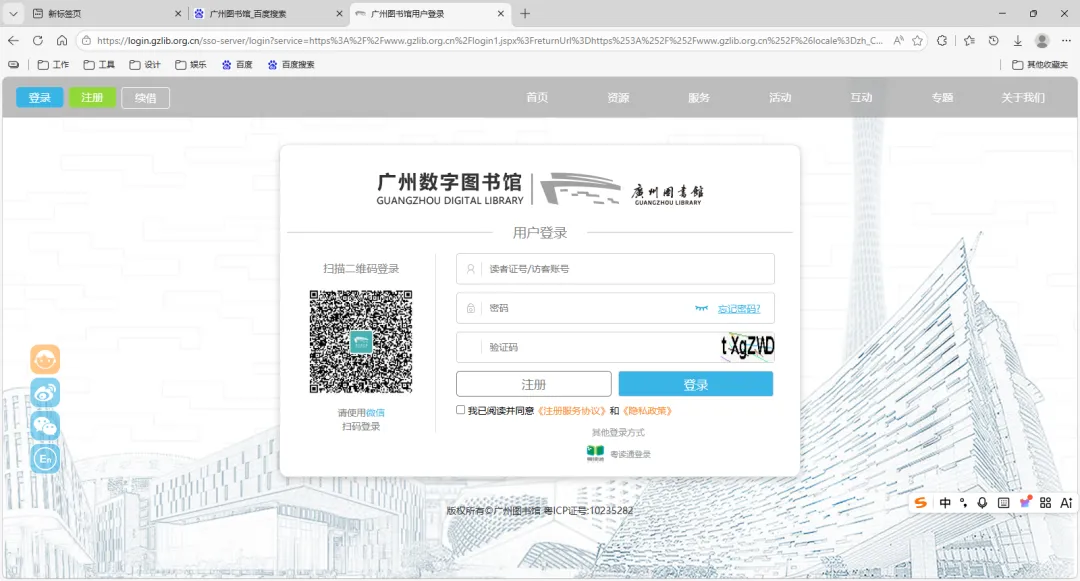This screenshot has width=1080, height=581.
Task: Click 粤读通登录 text link
Action: (630, 454)
